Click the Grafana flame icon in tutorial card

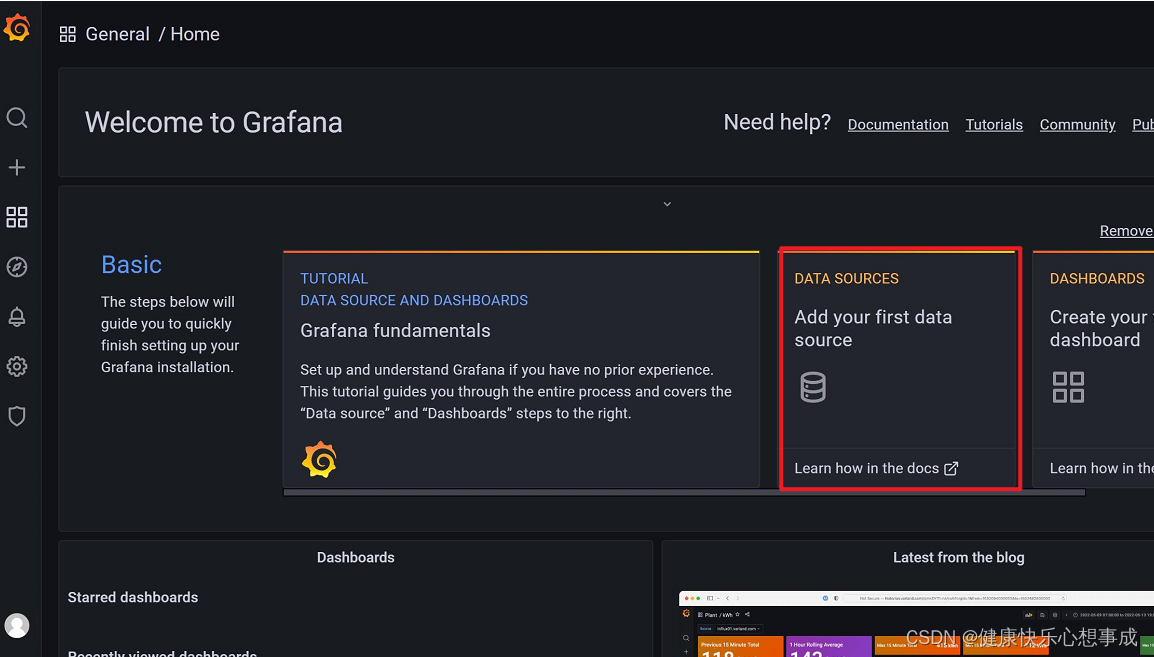click(319, 459)
